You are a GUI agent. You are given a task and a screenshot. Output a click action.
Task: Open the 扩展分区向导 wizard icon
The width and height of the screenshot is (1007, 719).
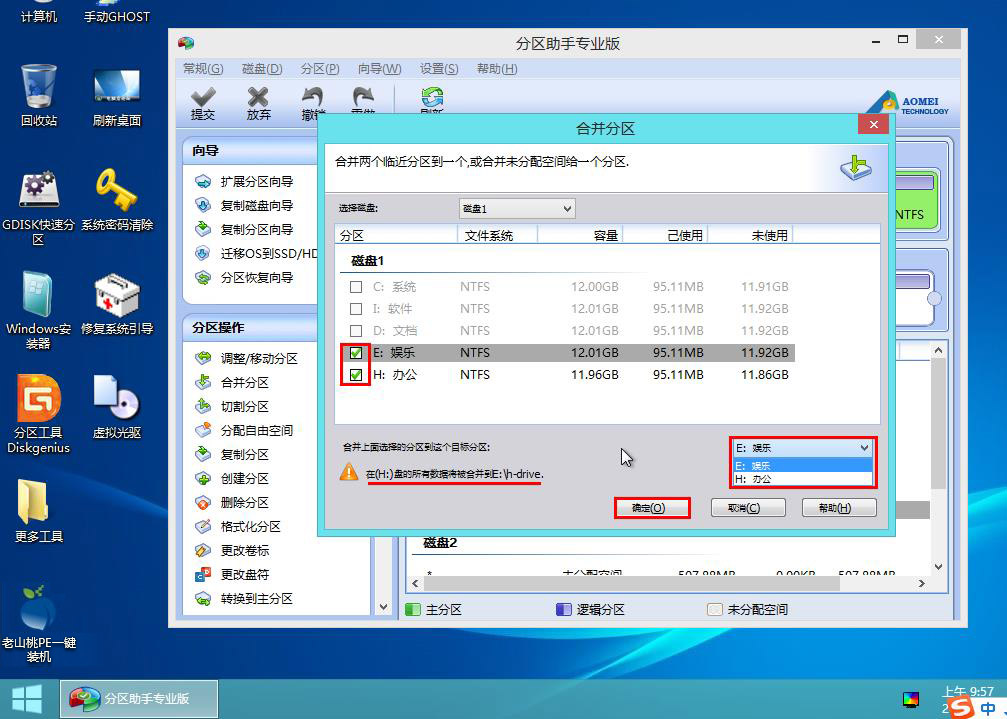tap(203, 182)
